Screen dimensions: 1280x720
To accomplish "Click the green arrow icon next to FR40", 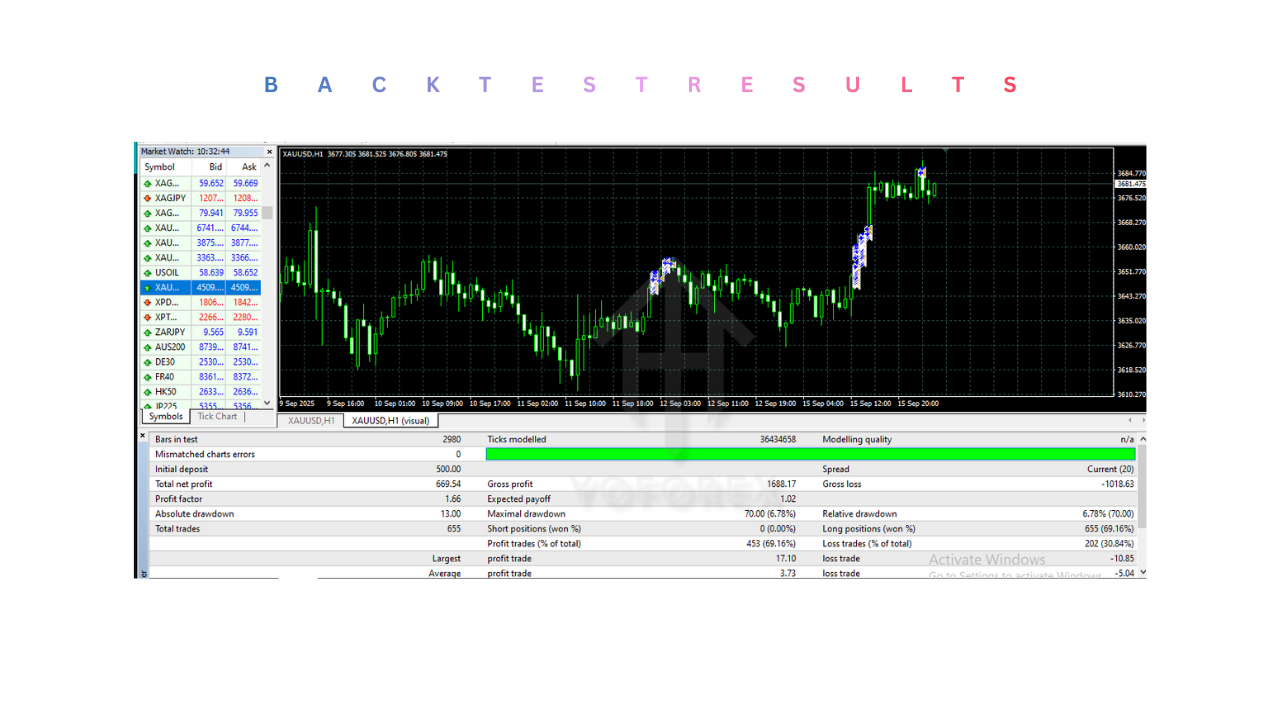I will (146, 377).
